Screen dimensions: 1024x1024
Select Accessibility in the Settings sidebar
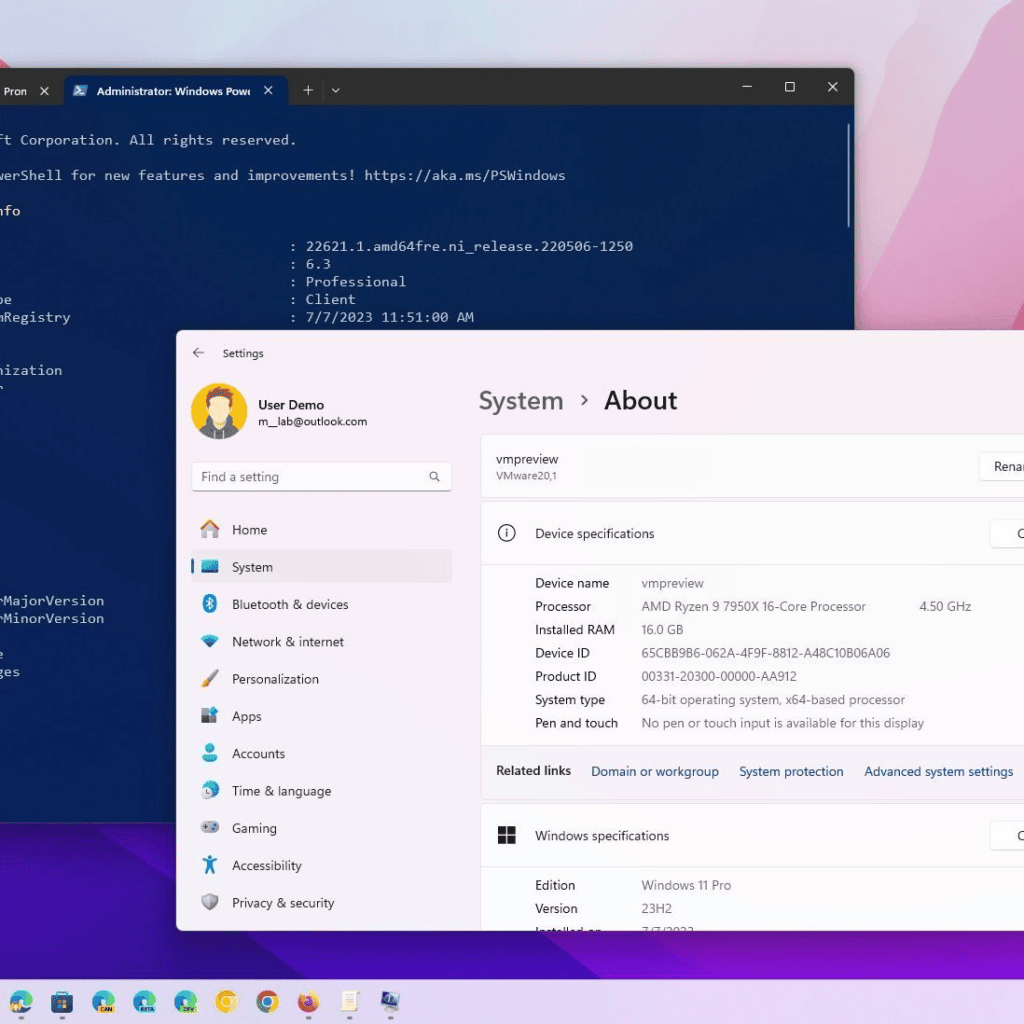pos(265,865)
